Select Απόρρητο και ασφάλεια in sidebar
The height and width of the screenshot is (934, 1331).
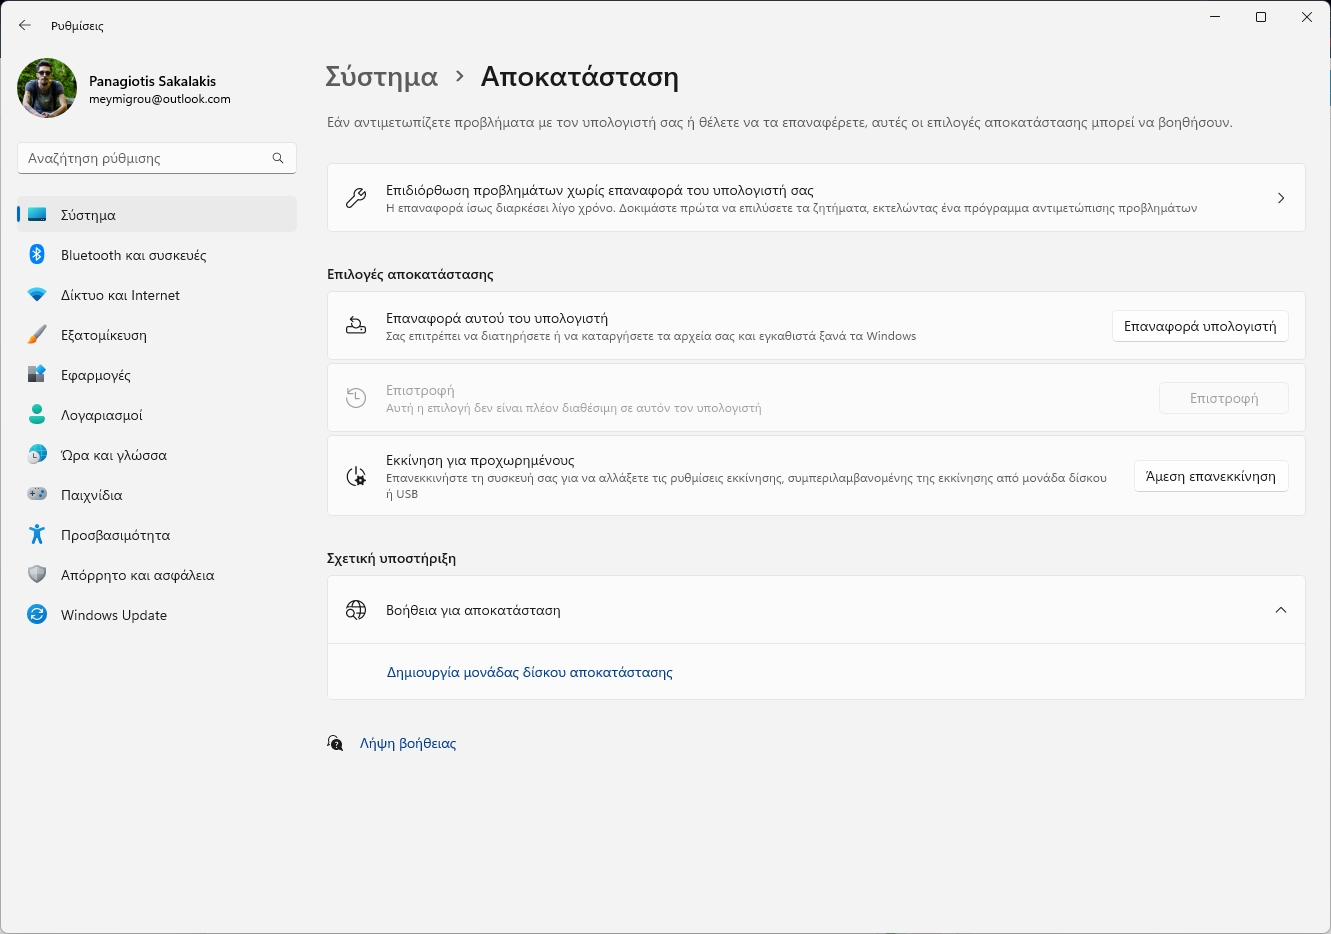point(137,575)
